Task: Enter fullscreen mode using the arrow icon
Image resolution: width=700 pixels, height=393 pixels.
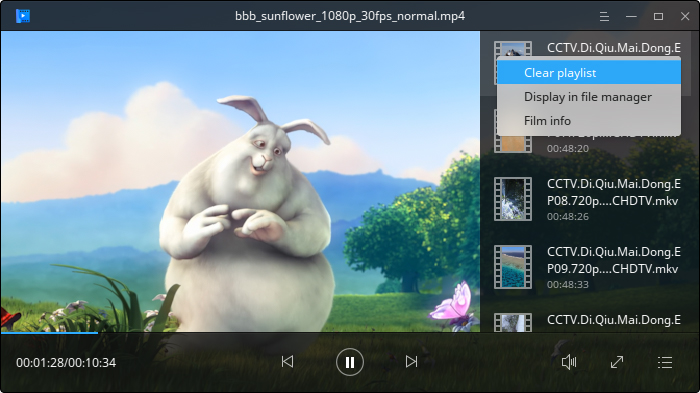Action: point(617,362)
